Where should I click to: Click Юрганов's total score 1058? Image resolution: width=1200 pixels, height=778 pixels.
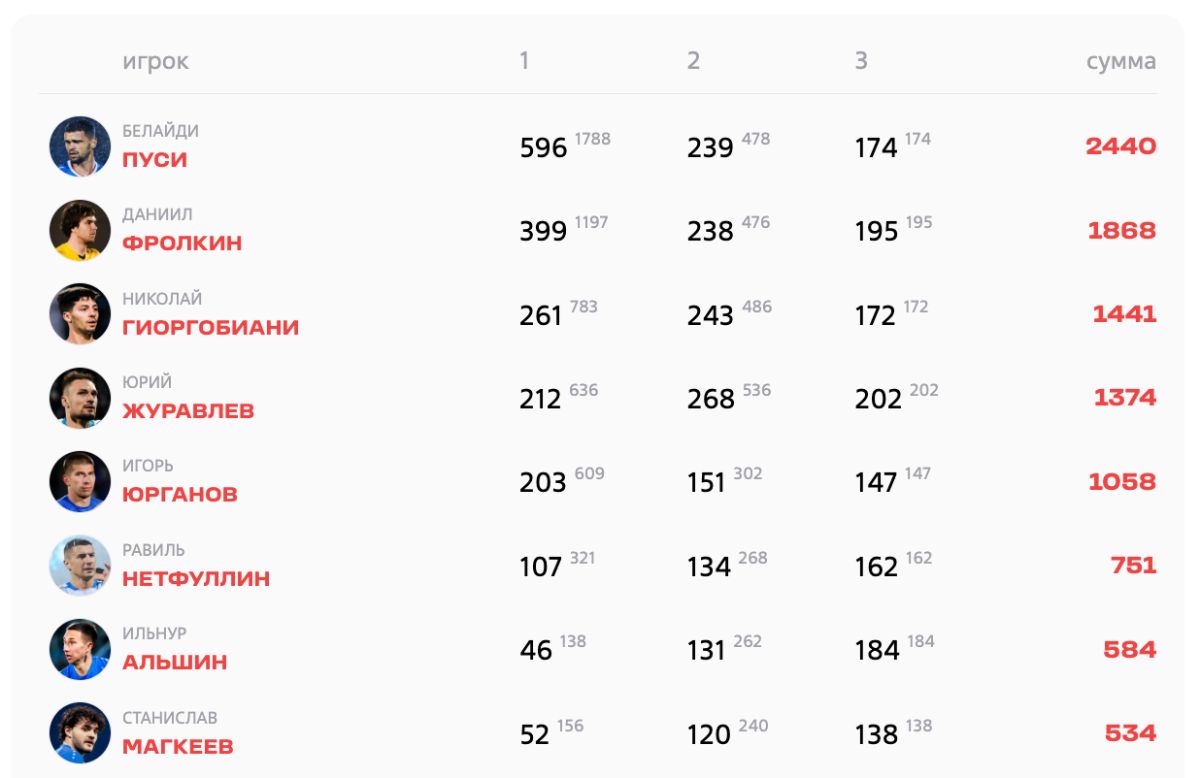pos(1122,482)
